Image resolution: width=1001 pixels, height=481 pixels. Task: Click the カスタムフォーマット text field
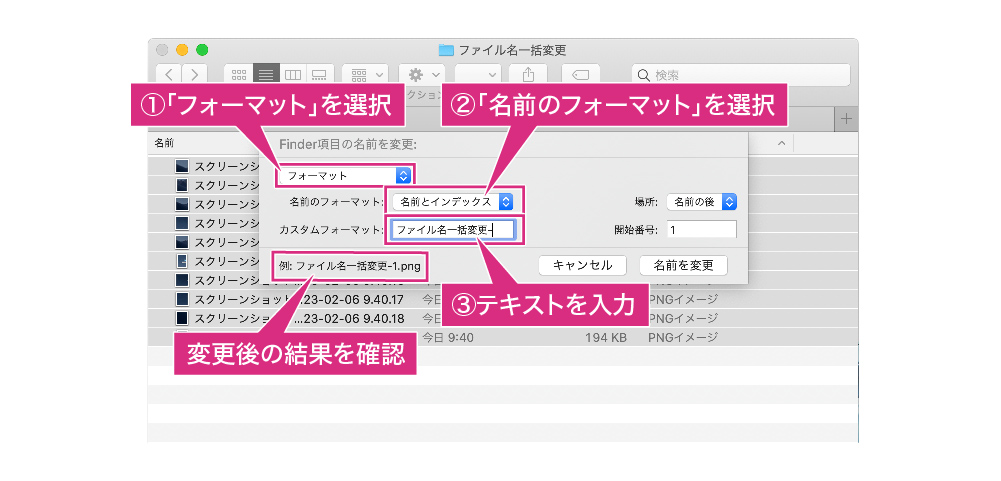[453, 229]
